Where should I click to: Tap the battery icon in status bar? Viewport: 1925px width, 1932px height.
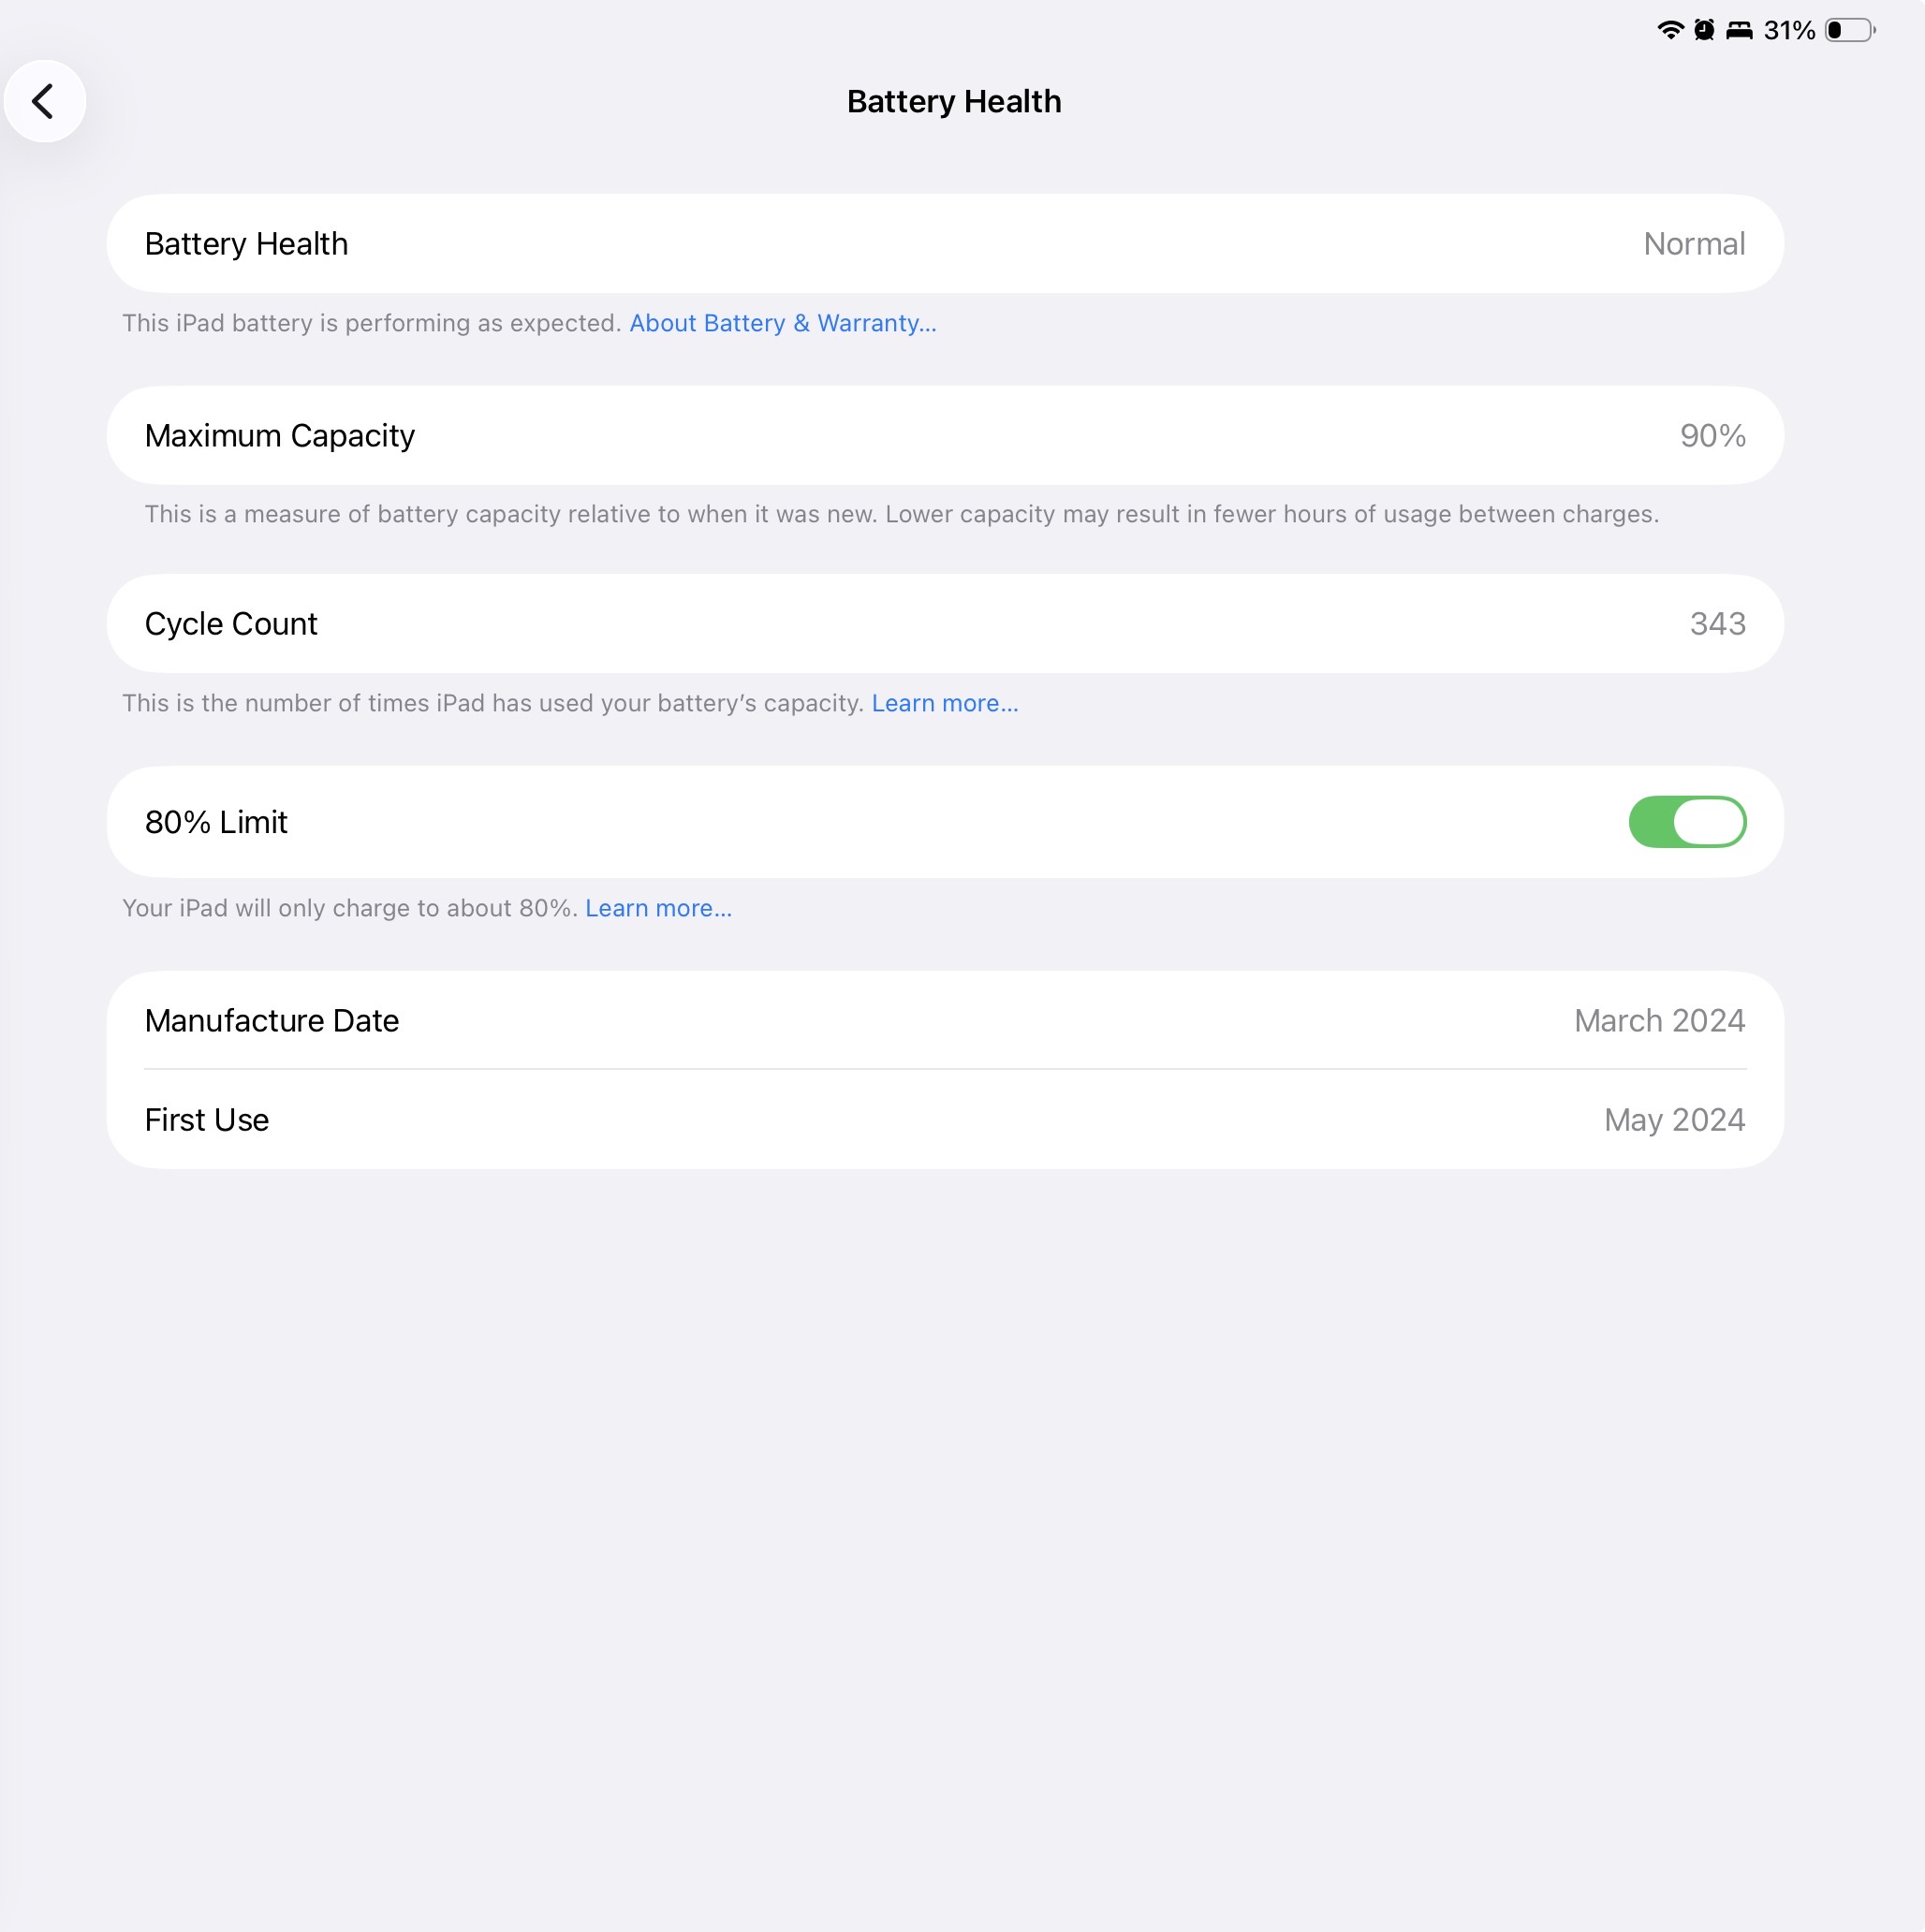click(x=1850, y=30)
